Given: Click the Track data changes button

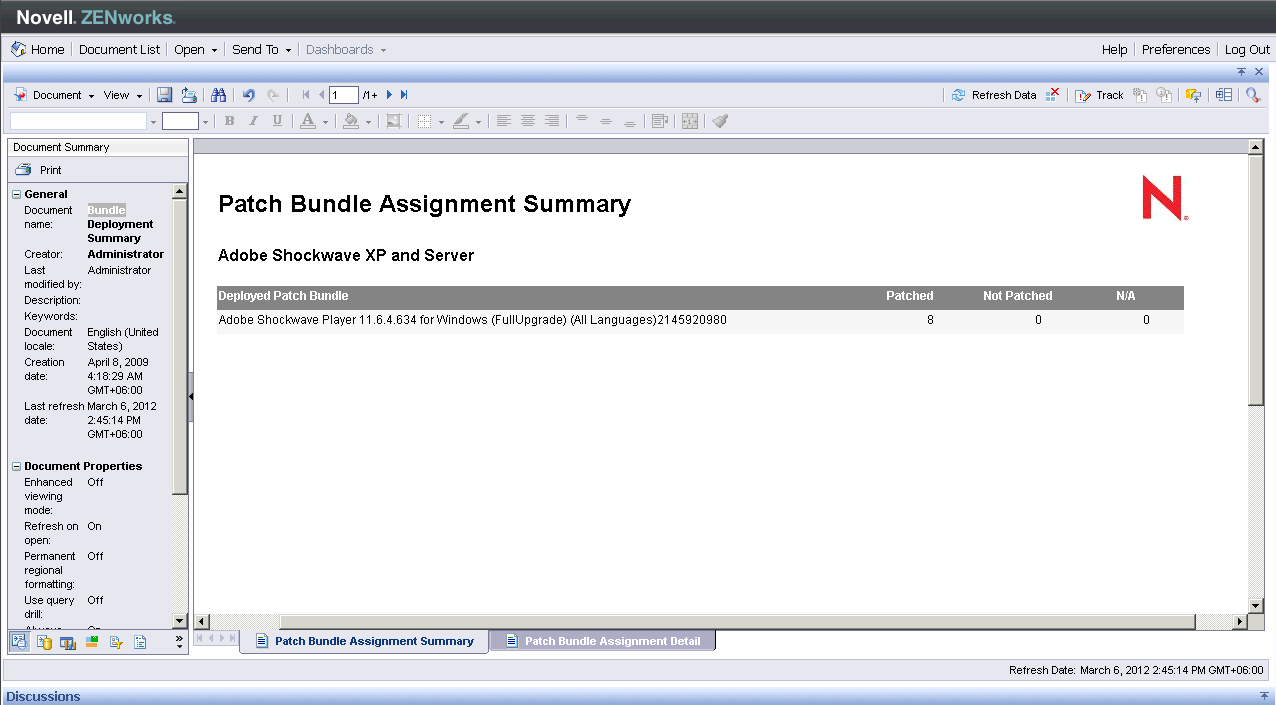Looking at the screenshot, I should (1099, 95).
